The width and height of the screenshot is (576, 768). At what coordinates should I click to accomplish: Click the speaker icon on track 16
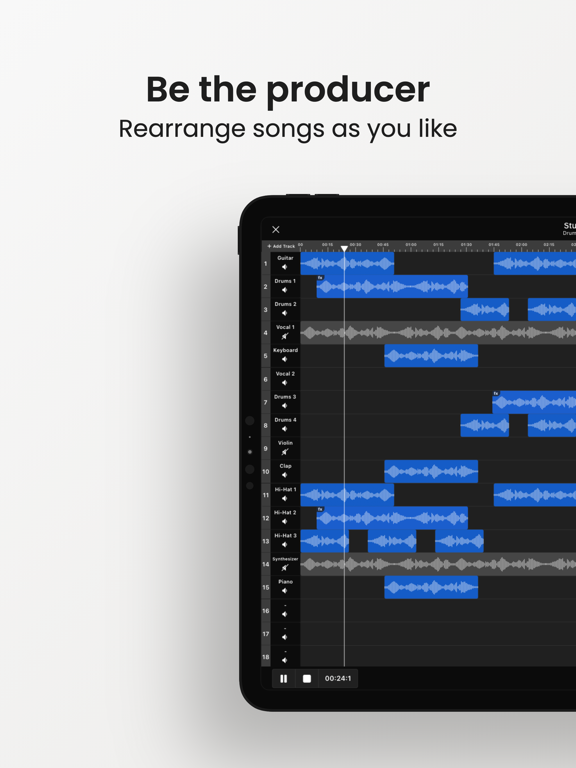pyautogui.click(x=285, y=614)
